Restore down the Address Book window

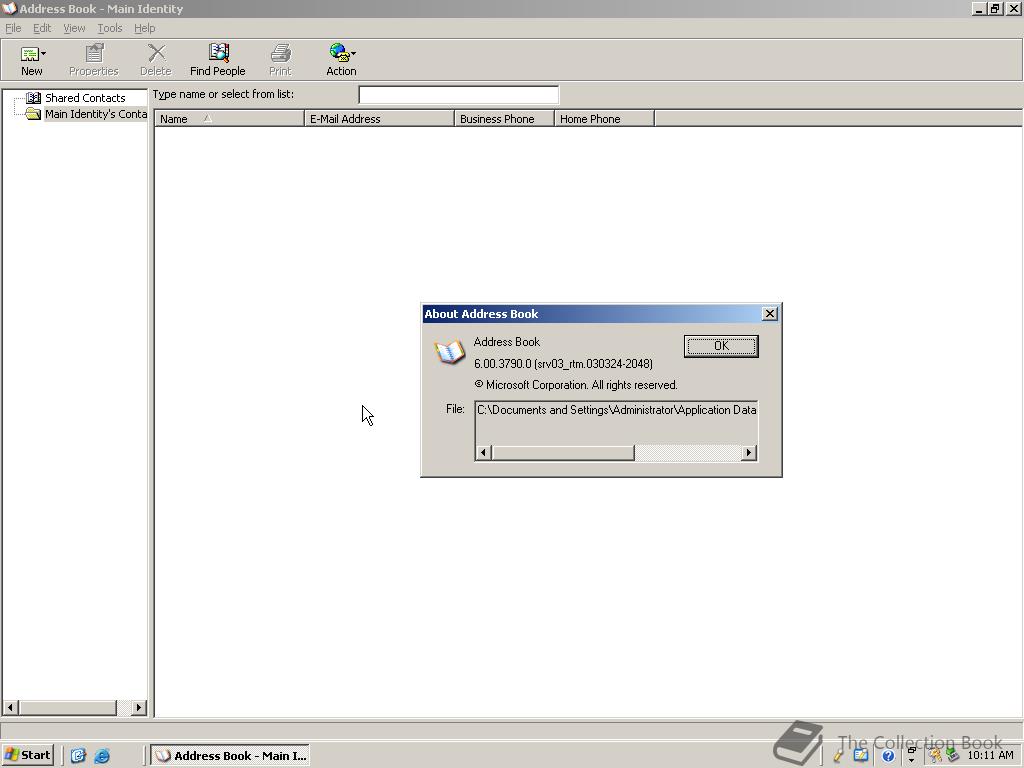pyautogui.click(x=995, y=8)
